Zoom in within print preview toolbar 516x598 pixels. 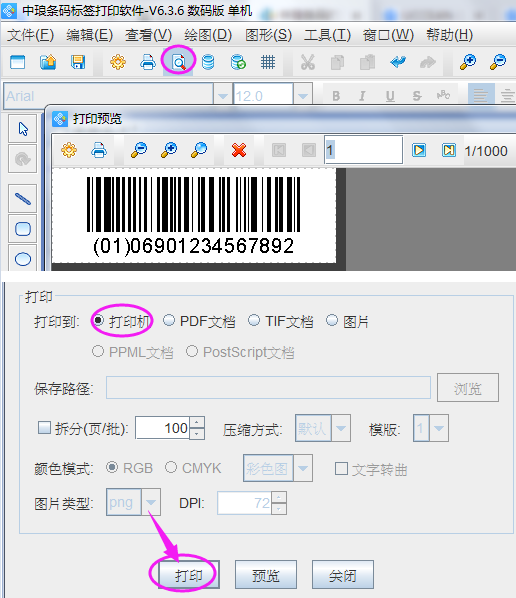[x=169, y=150]
